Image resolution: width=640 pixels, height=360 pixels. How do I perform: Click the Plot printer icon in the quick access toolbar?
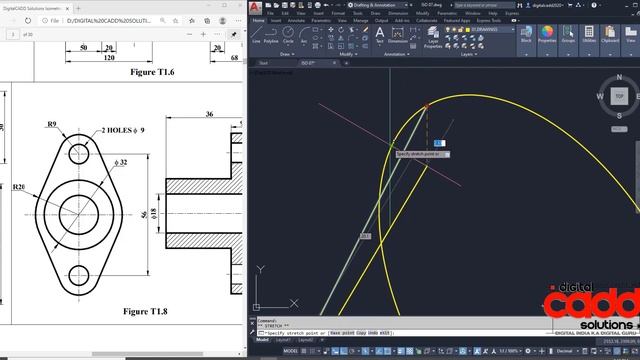[x=318, y=5]
